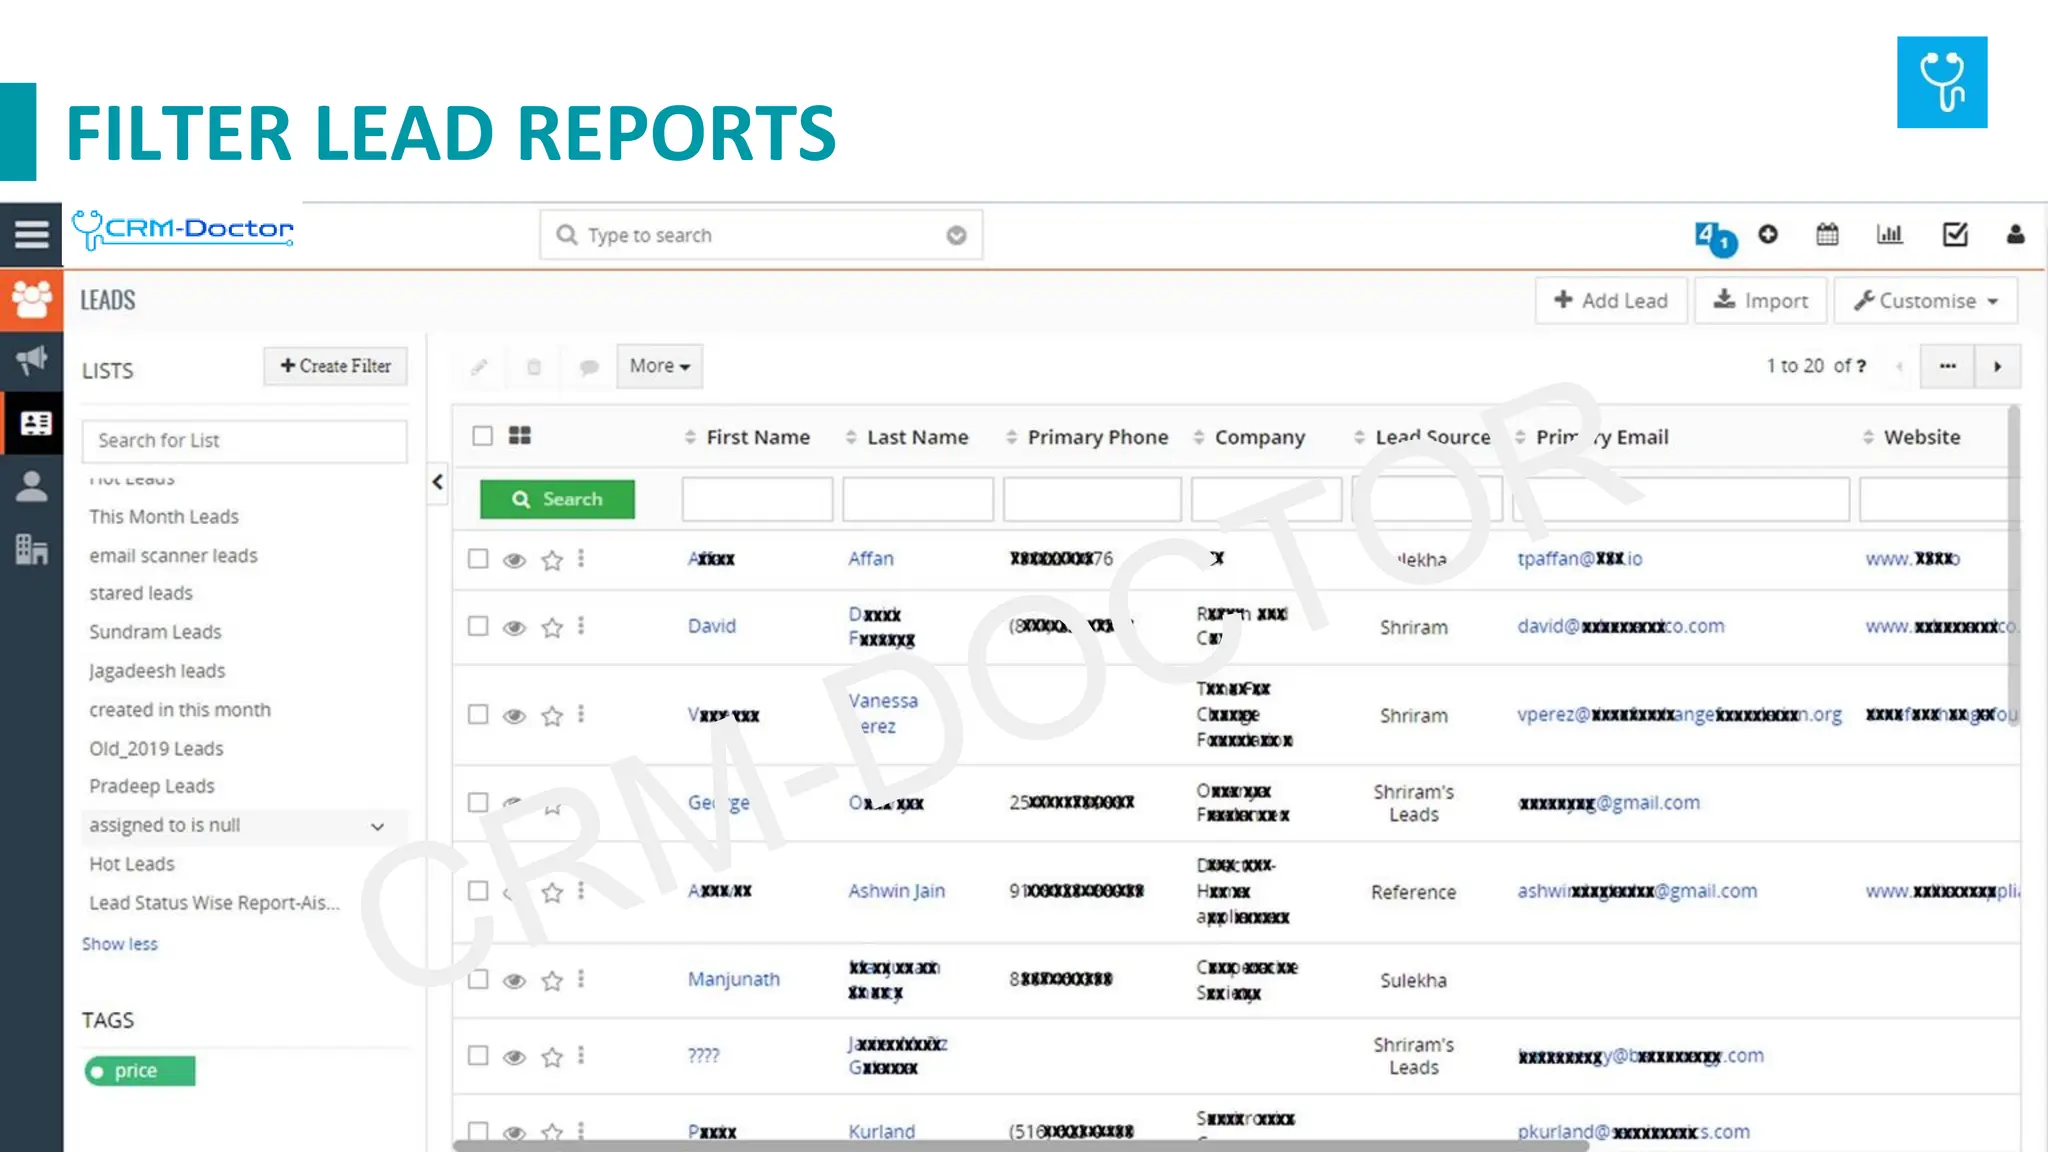This screenshot has width=2048, height=1152.
Task: Select Lead Status Wise Report list
Action: [214, 902]
